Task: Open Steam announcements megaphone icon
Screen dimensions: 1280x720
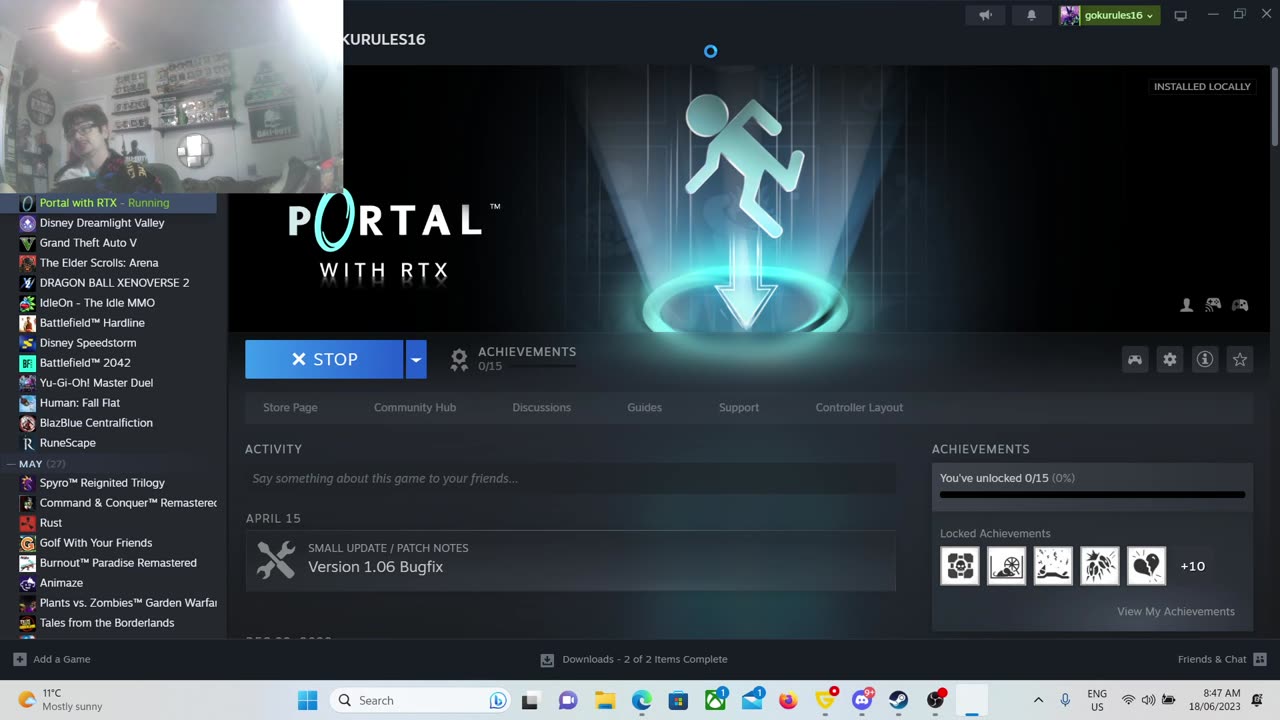Action: (985, 15)
